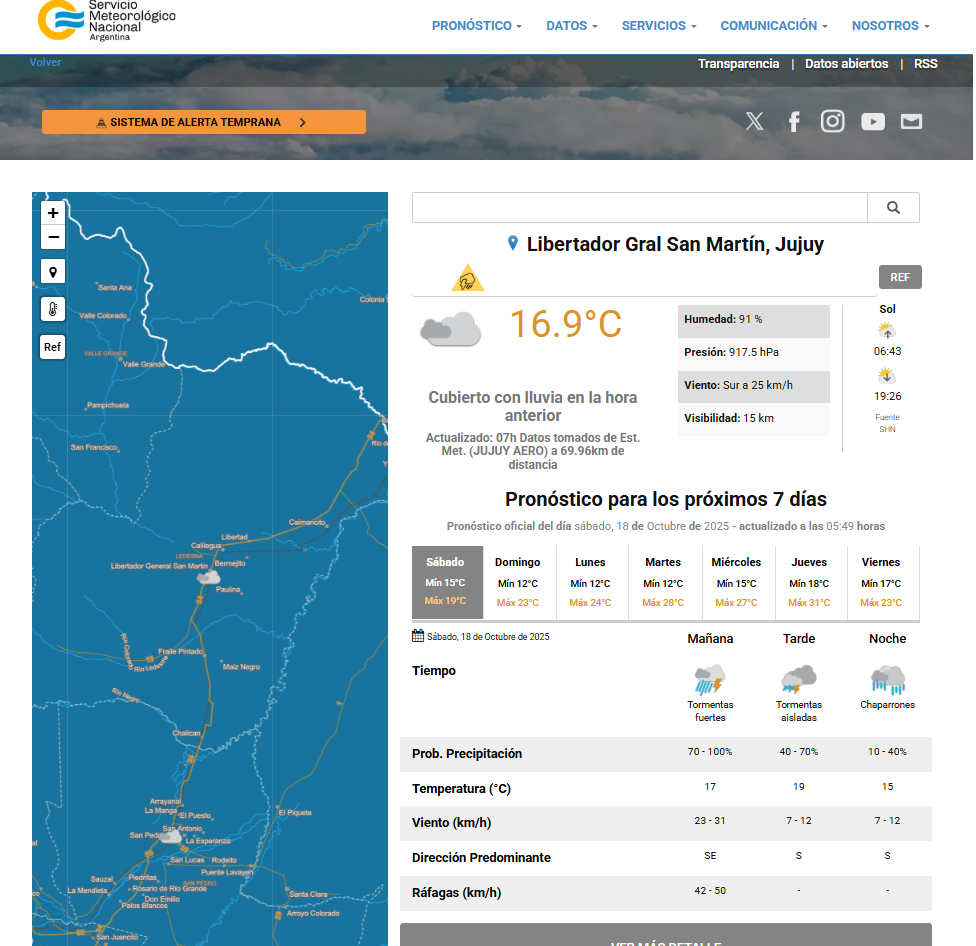Click the map location pin button
The height and width of the screenshot is (946, 976).
tap(53, 271)
